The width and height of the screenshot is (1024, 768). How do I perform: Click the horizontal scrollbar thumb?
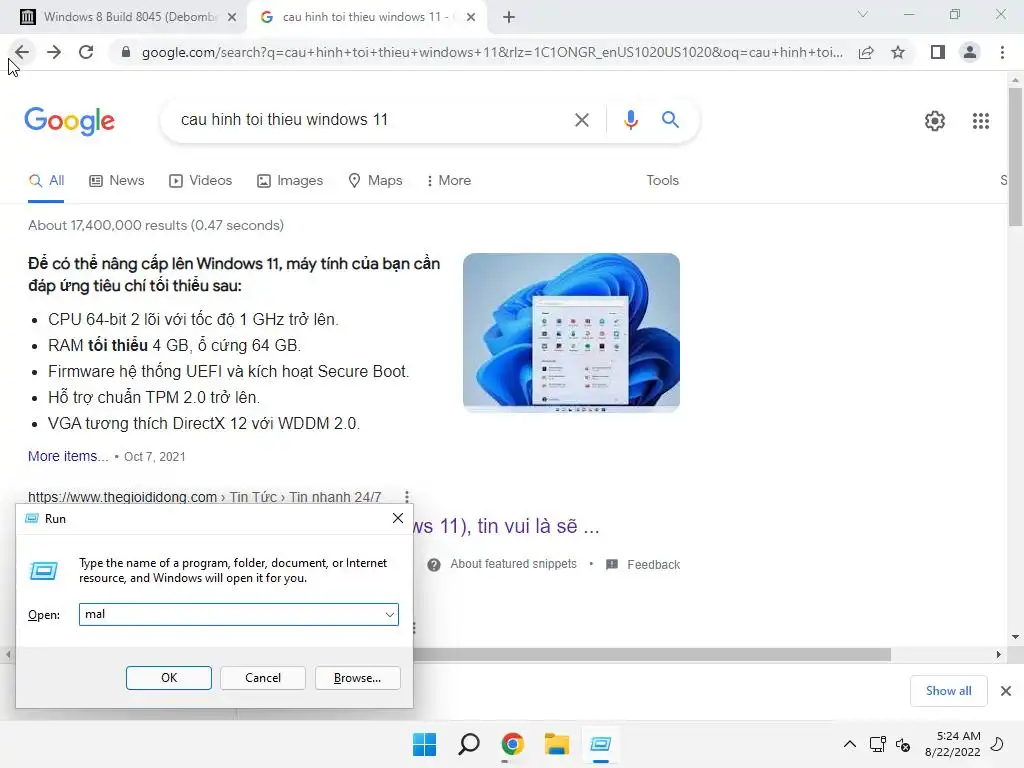point(652,654)
